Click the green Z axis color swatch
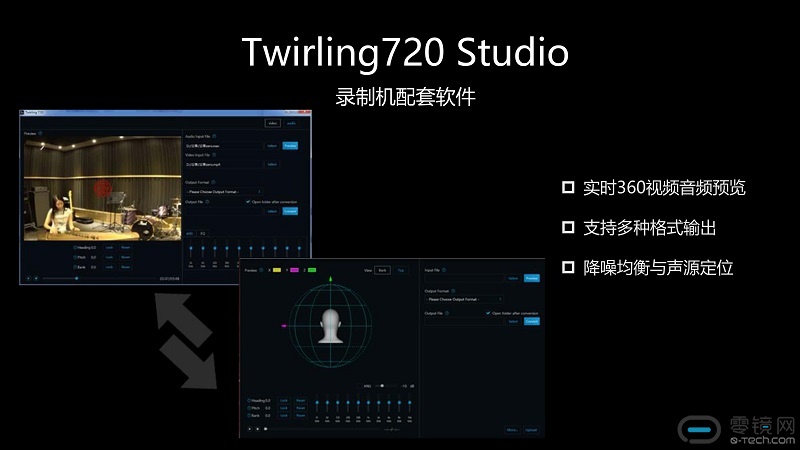The width and height of the screenshot is (800, 450). 312,270
